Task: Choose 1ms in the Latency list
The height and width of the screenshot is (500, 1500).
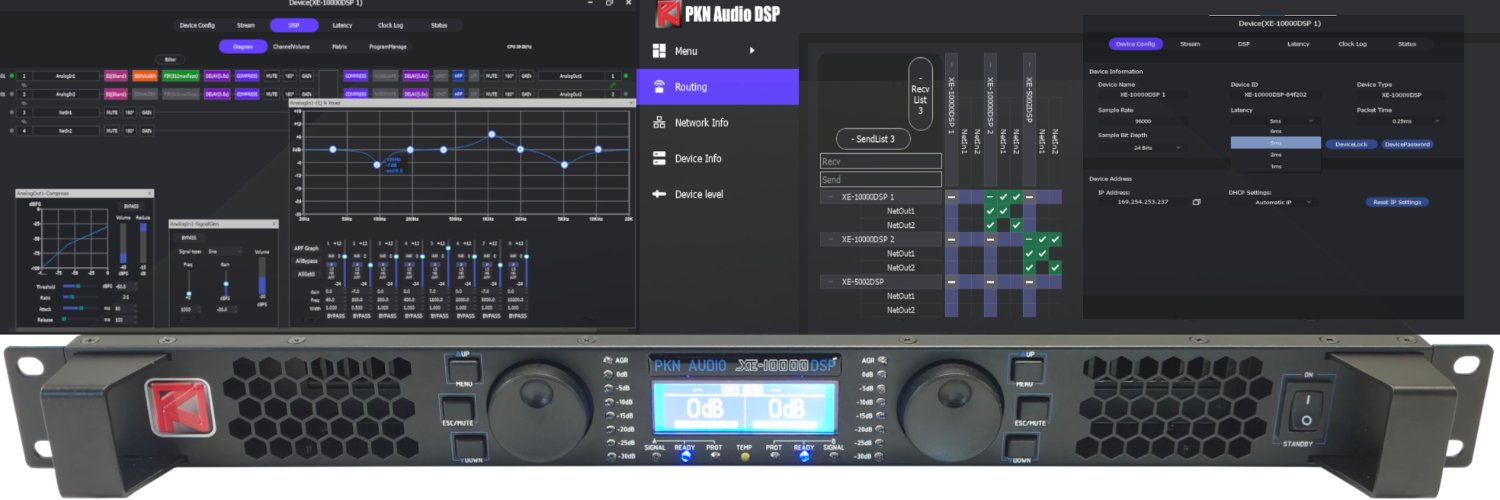Action: pyautogui.click(x=1275, y=166)
